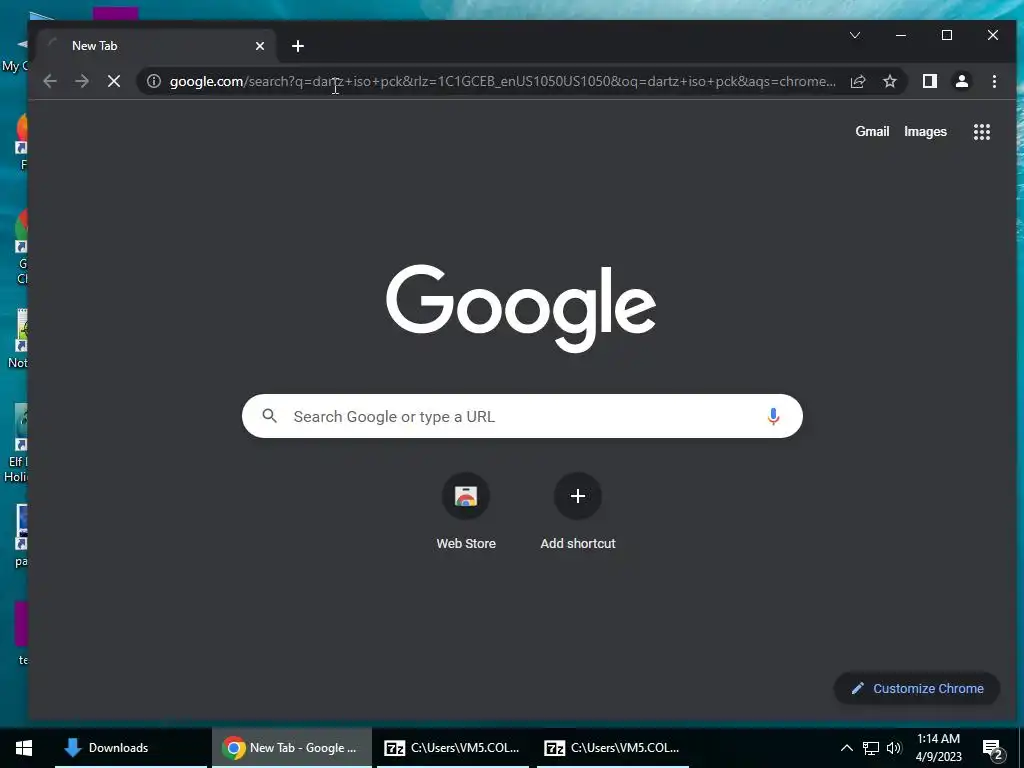Click the back navigation arrow
The image size is (1024, 768).
click(50, 81)
